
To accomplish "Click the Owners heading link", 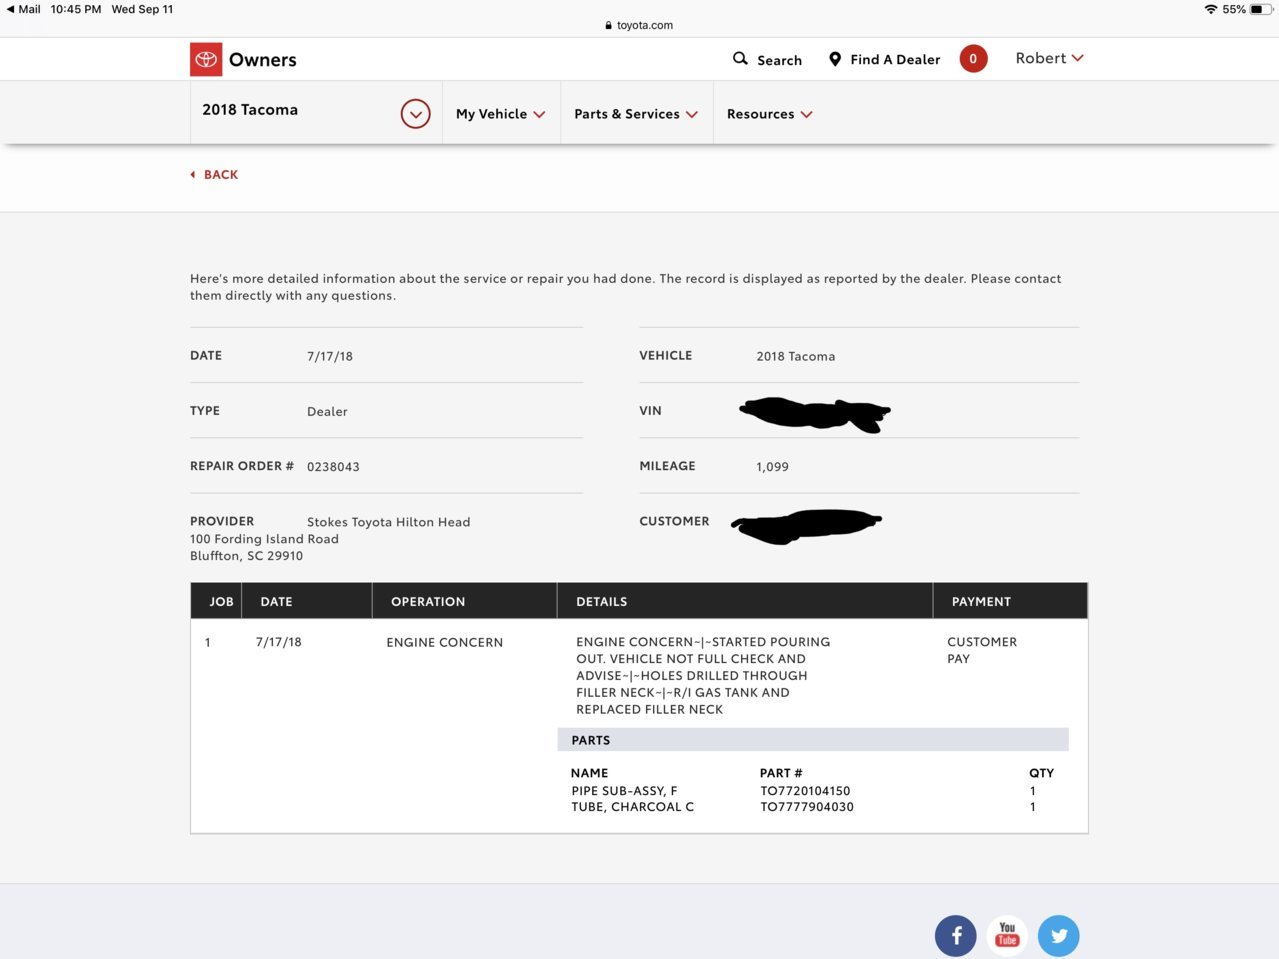I will click(x=262, y=60).
